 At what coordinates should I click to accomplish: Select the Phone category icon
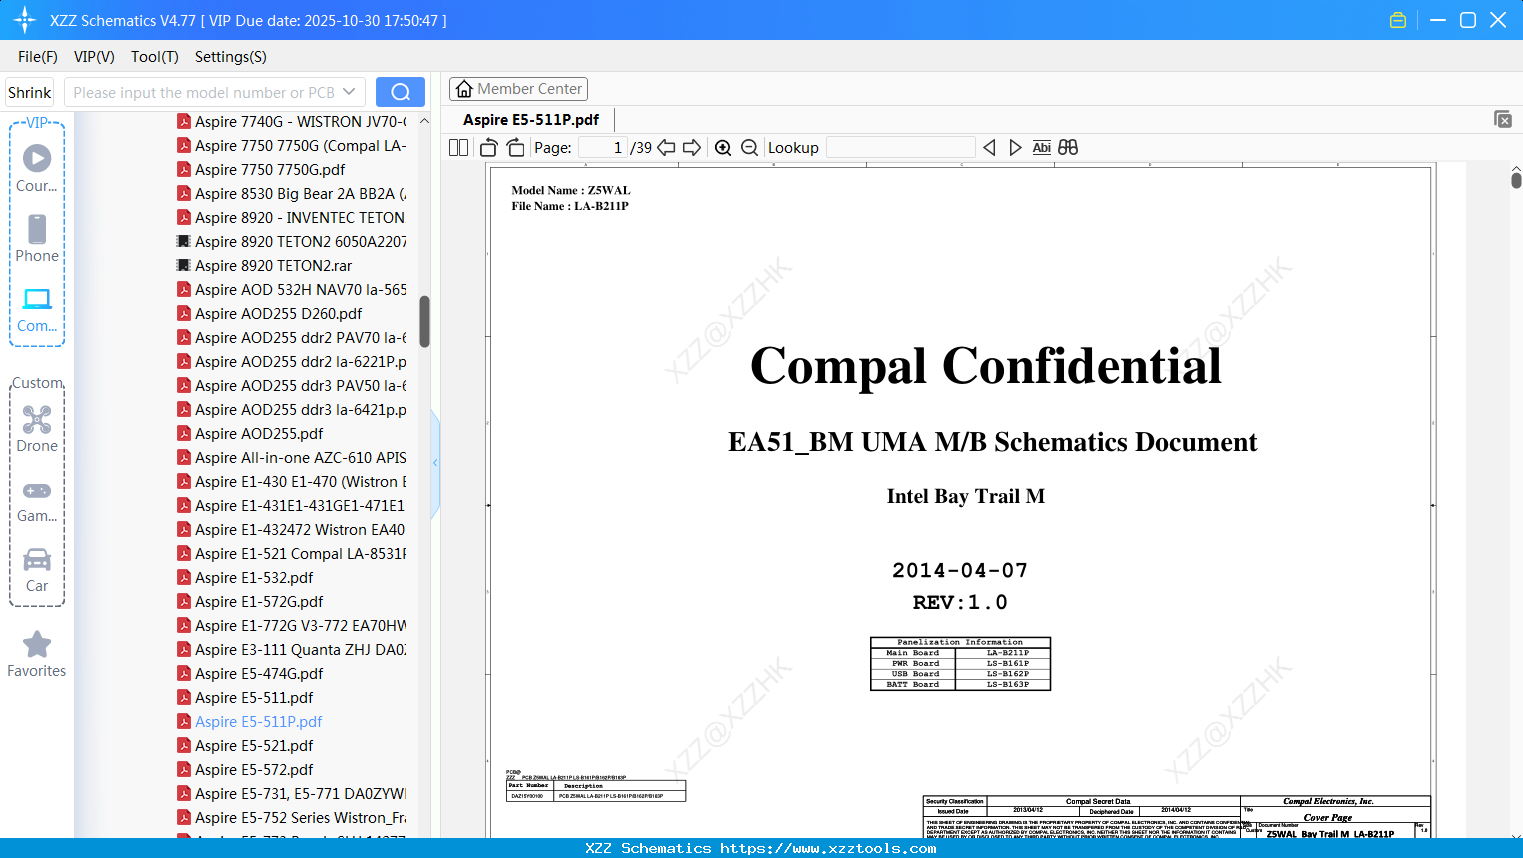point(37,239)
